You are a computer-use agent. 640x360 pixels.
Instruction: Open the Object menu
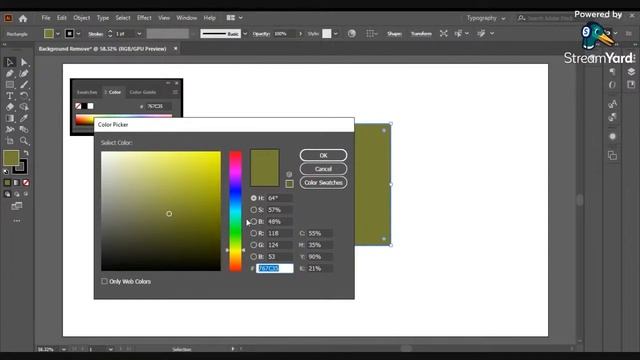(x=82, y=18)
